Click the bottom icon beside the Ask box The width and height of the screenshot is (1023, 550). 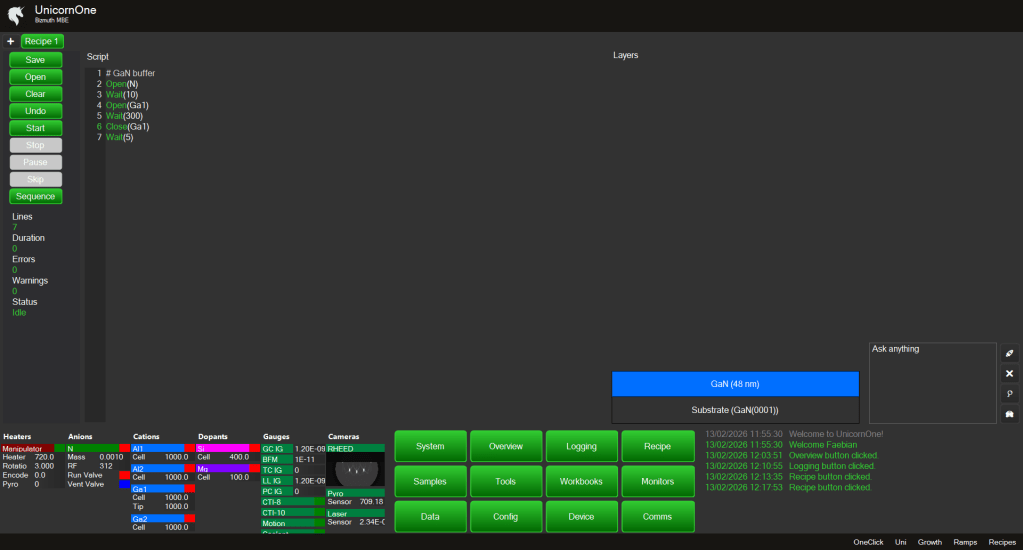click(1009, 414)
